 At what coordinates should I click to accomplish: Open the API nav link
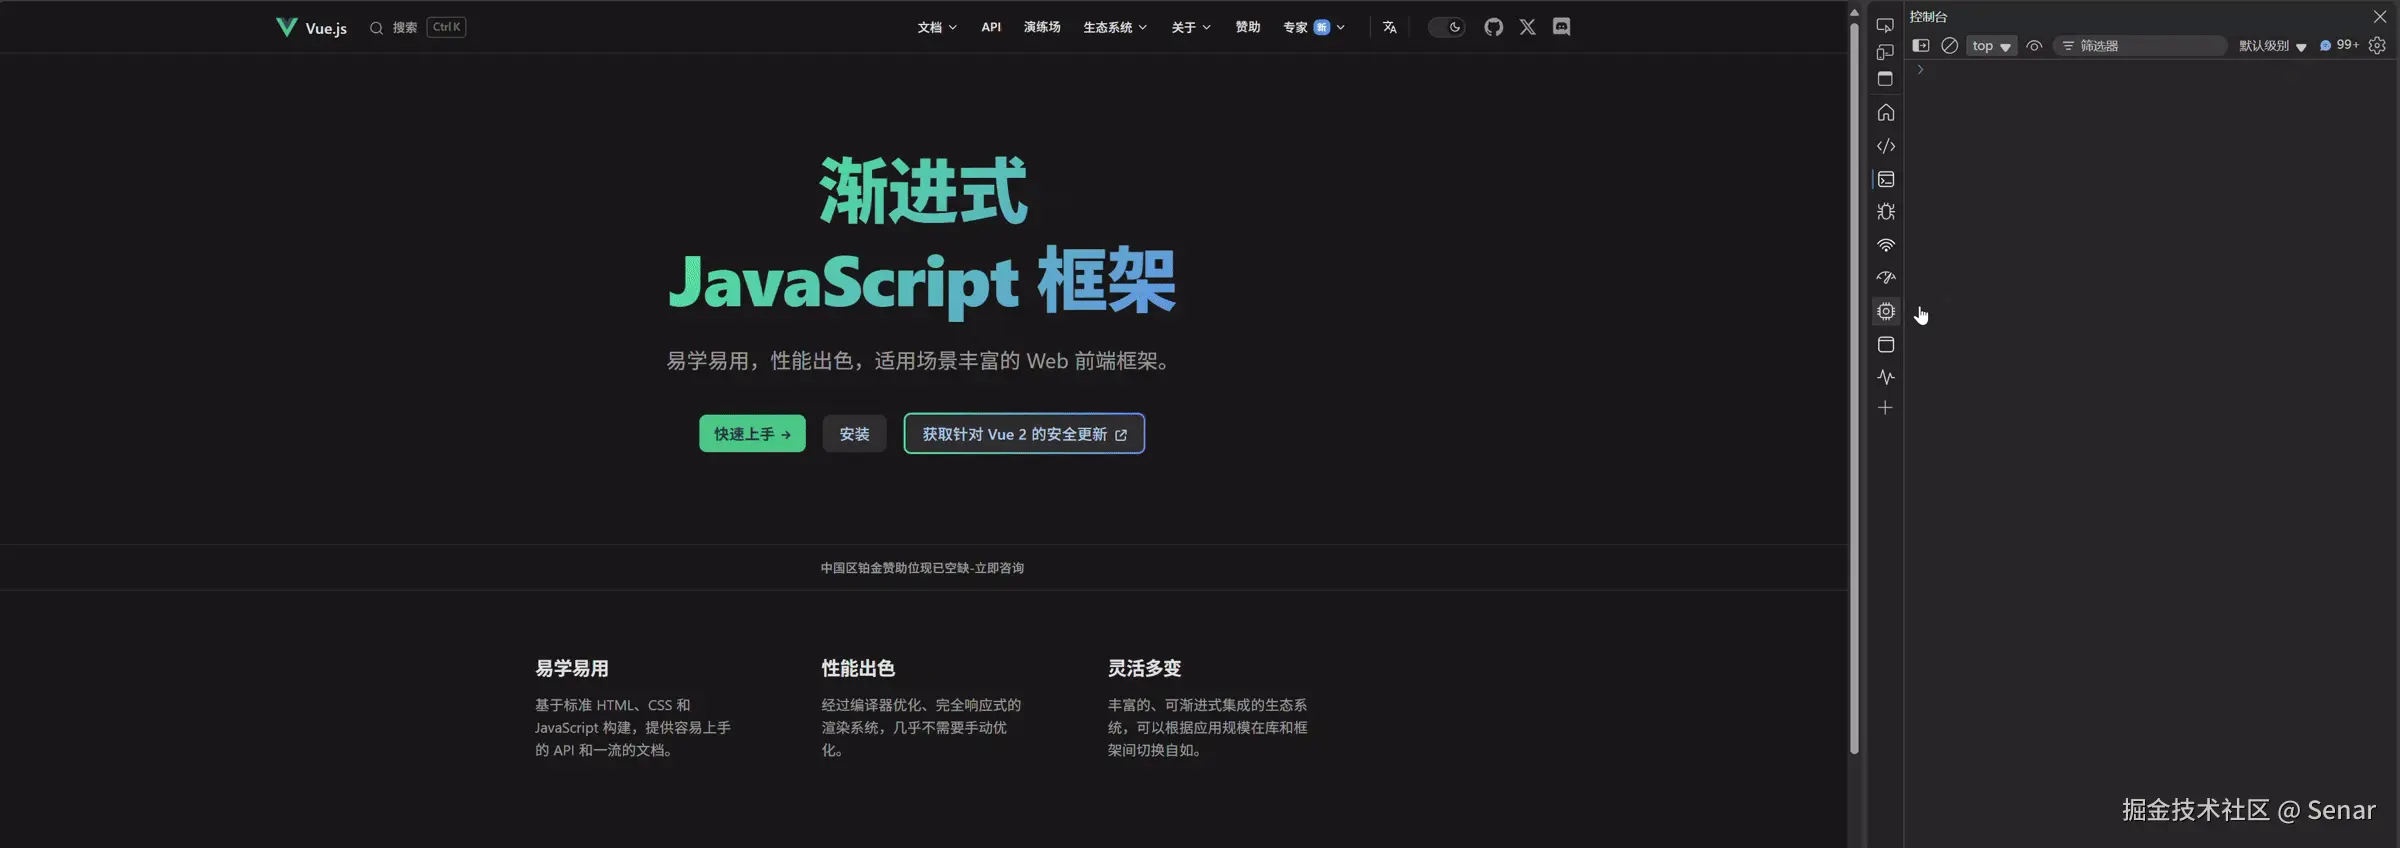pos(991,27)
